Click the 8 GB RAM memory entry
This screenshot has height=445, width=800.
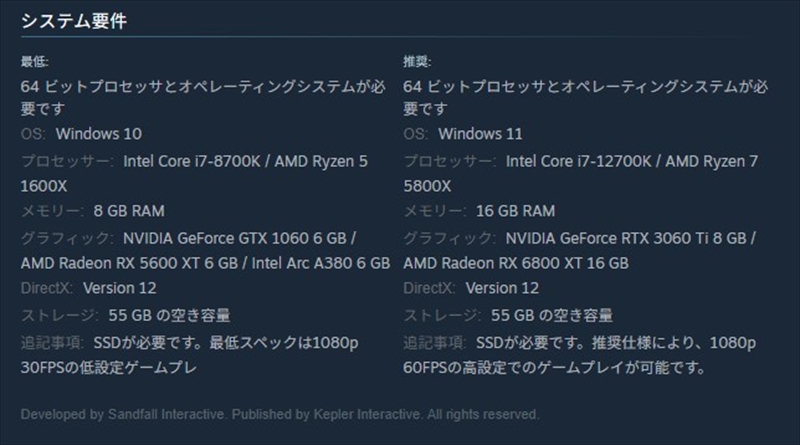pyautogui.click(x=127, y=211)
